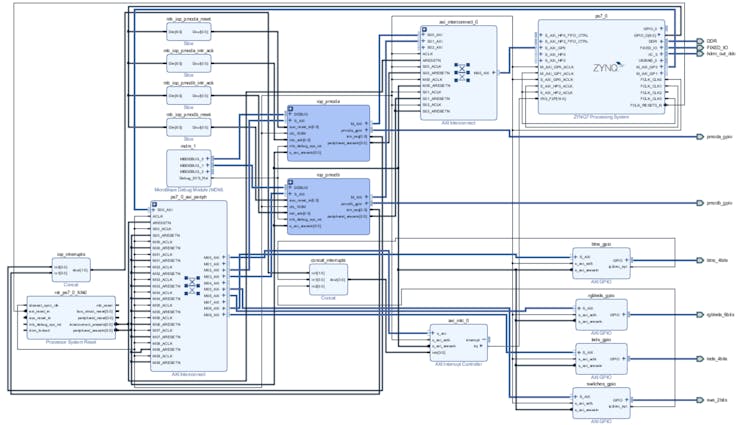Select the btns_4bits output port symbol
740x425 pixels.
(700, 260)
